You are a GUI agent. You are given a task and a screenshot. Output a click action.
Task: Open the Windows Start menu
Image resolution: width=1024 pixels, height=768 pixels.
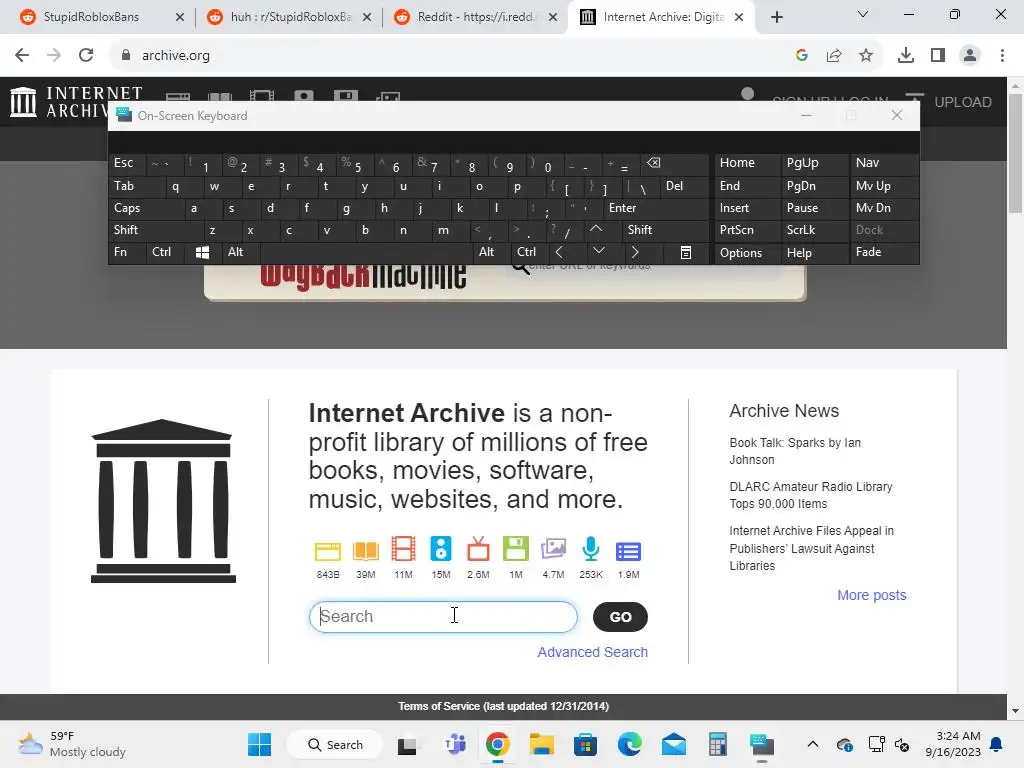[259, 744]
